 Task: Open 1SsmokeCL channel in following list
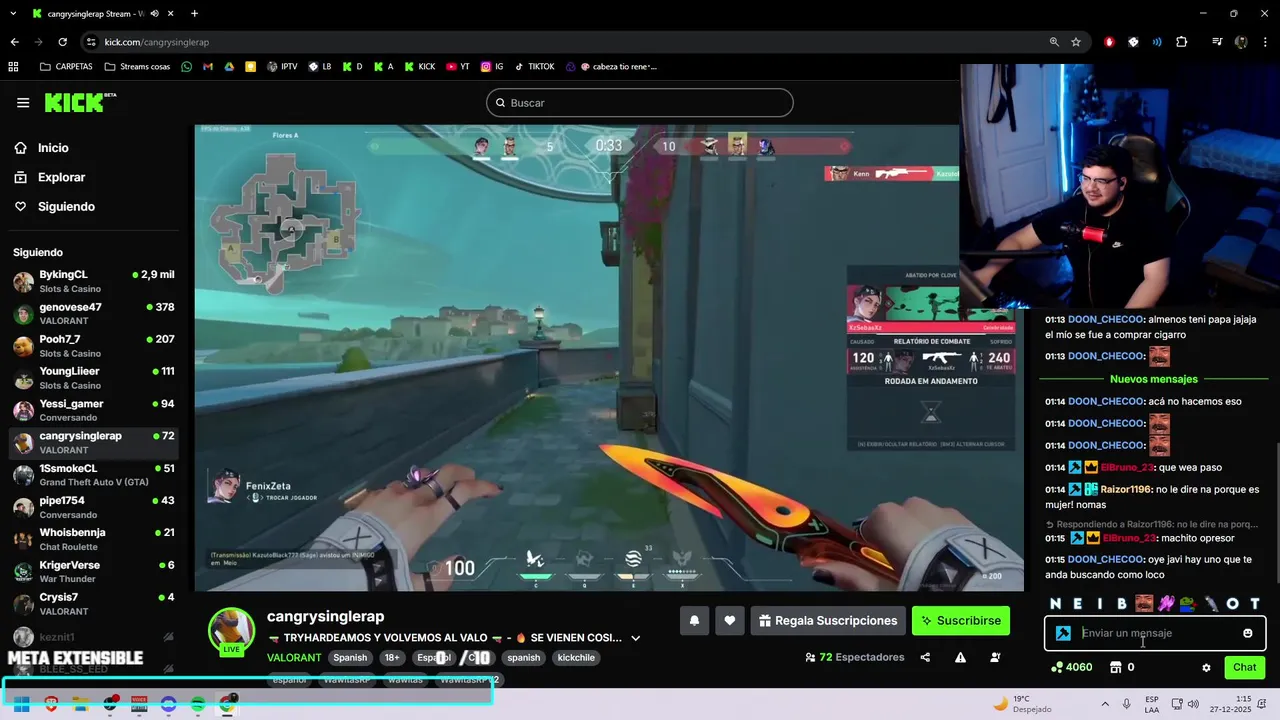pyautogui.click(x=94, y=475)
